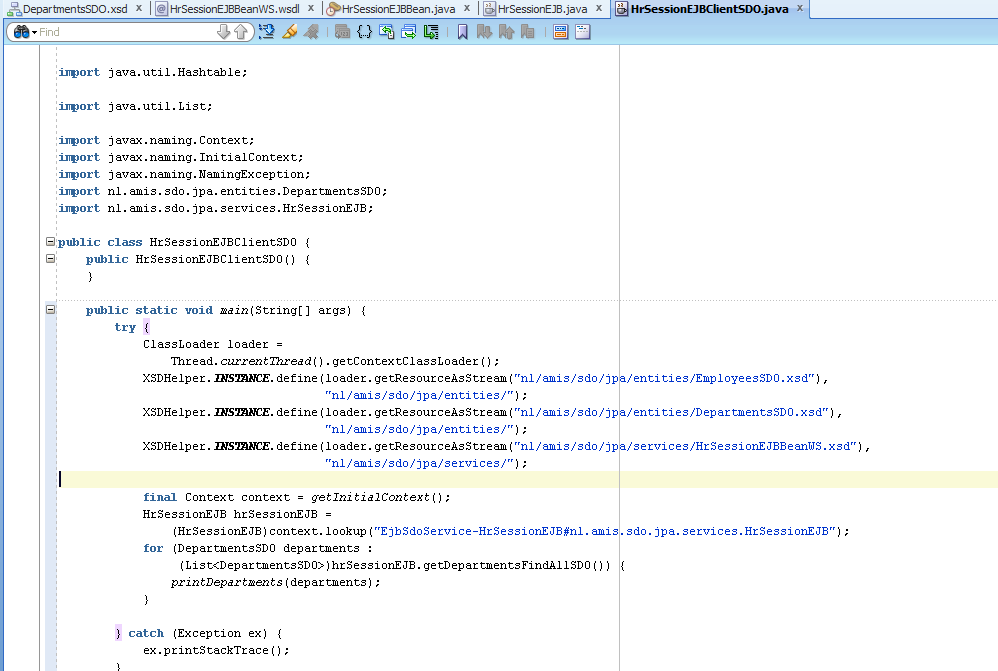
Task: Collapse the main method code fold
Action: pos(50,310)
